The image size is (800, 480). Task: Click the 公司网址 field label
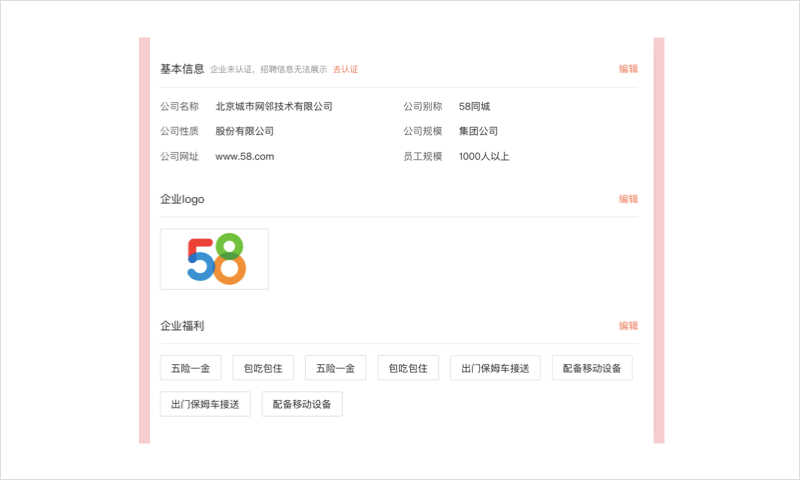pos(179,157)
